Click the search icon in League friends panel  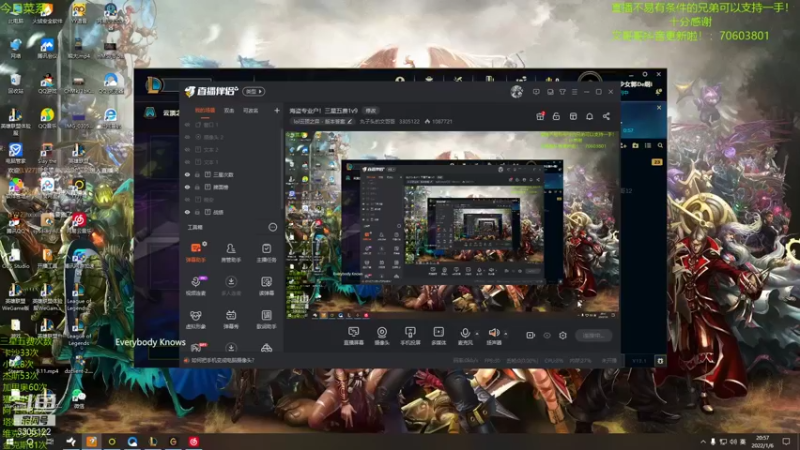(660, 145)
